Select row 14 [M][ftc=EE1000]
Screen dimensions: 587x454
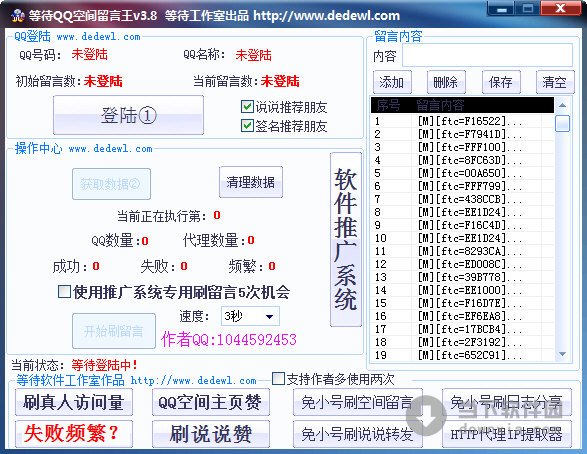point(463,290)
